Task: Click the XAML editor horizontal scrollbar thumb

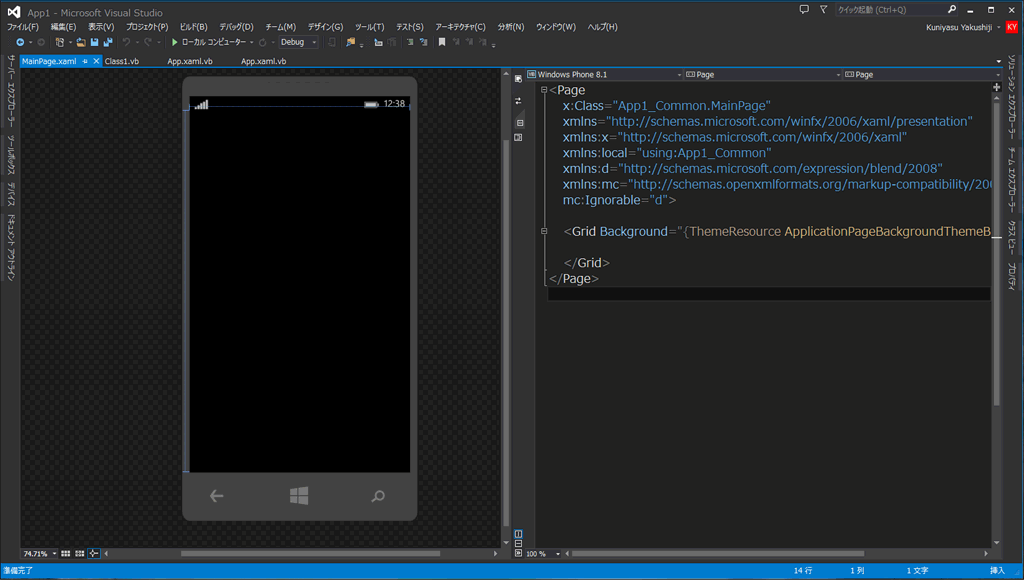Action: pos(718,554)
